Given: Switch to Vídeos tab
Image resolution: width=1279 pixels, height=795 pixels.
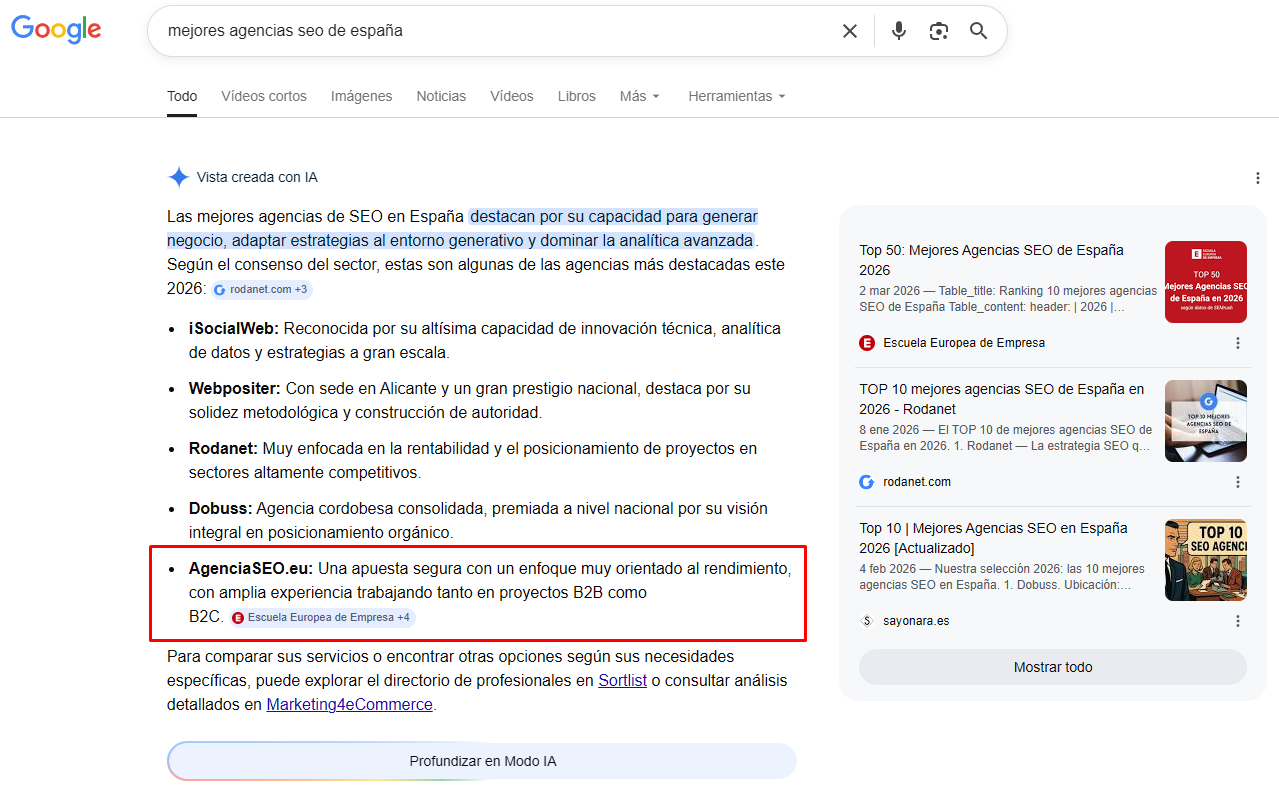Looking at the screenshot, I should [512, 97].
